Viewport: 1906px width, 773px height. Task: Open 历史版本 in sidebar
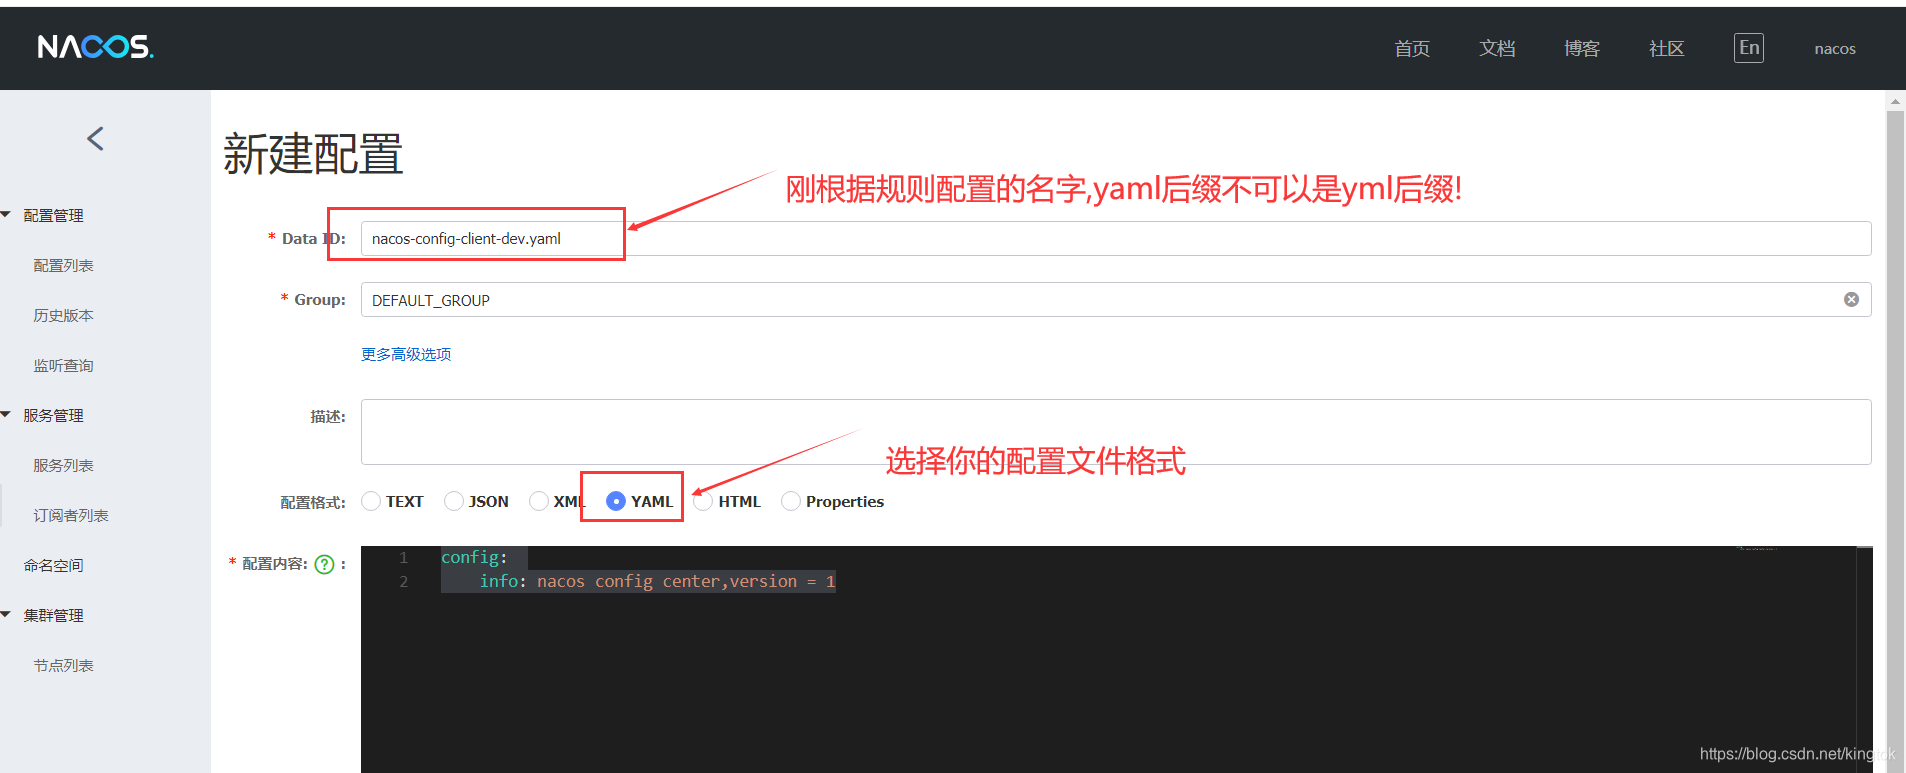click(x=63, y=315)
